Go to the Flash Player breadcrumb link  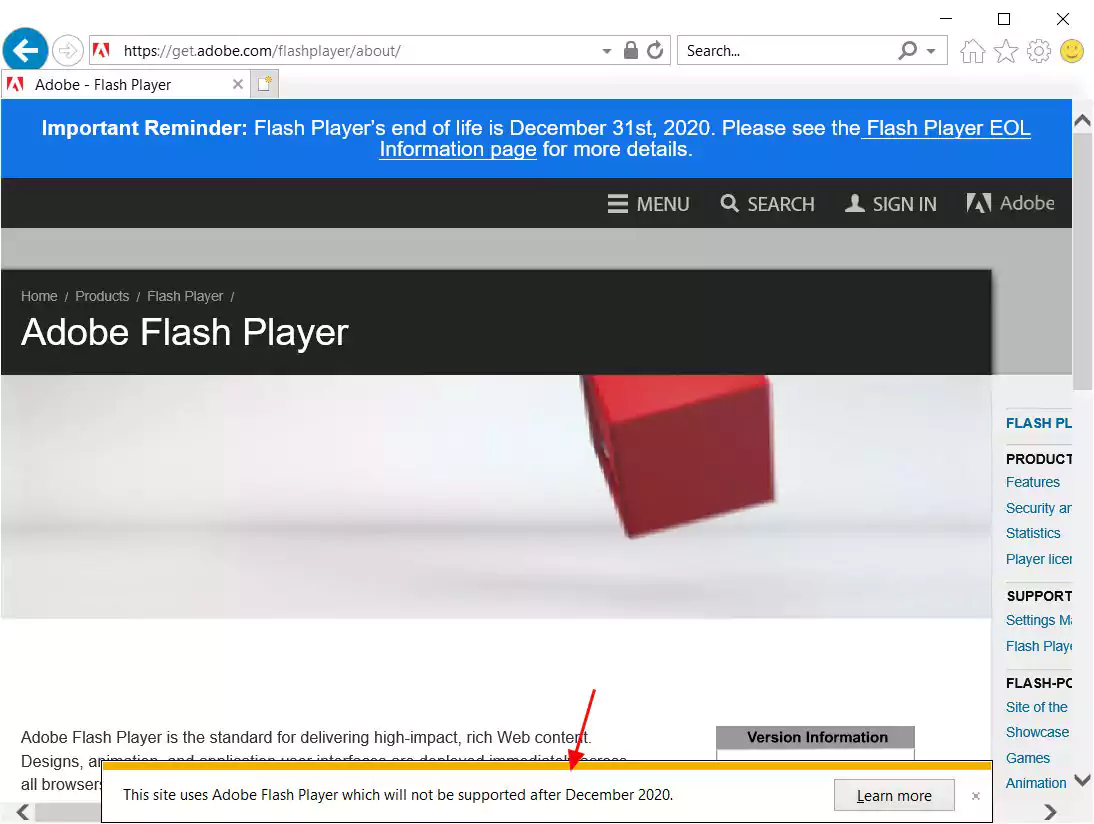[x=185, y=296]
